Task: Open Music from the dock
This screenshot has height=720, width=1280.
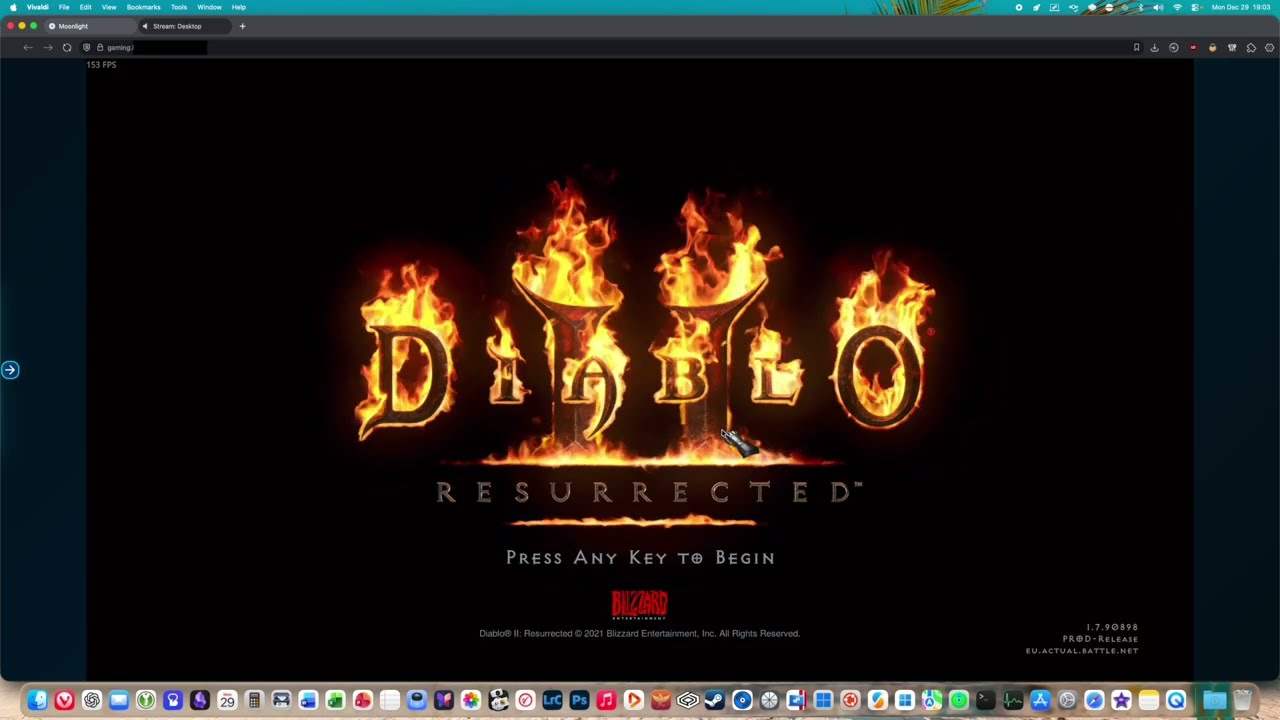Action: pos(605,701)
